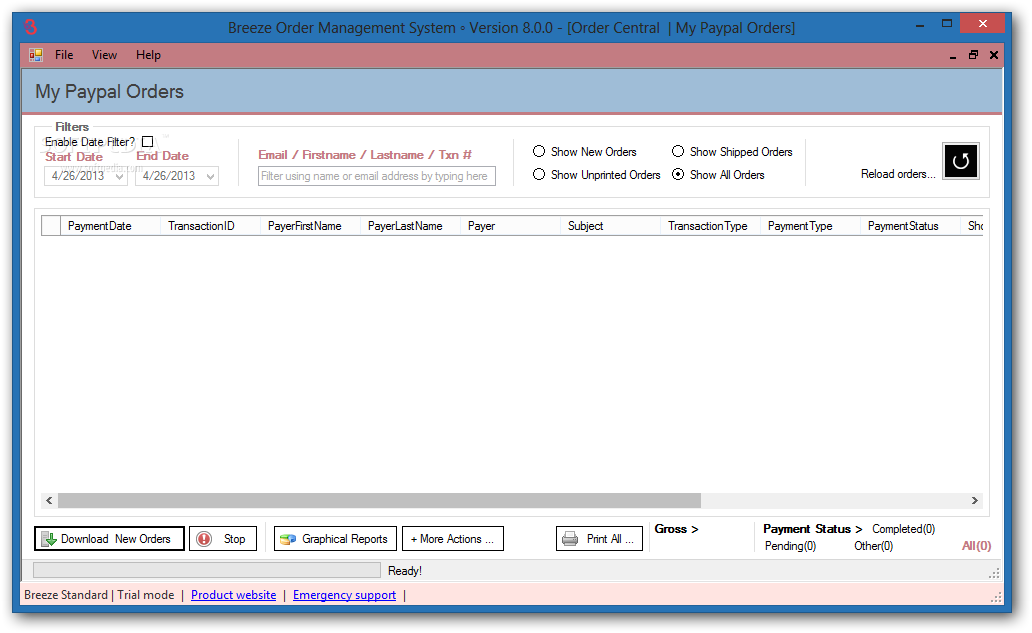
Task: Open Graphical Reports
Action: click(335, 539)
